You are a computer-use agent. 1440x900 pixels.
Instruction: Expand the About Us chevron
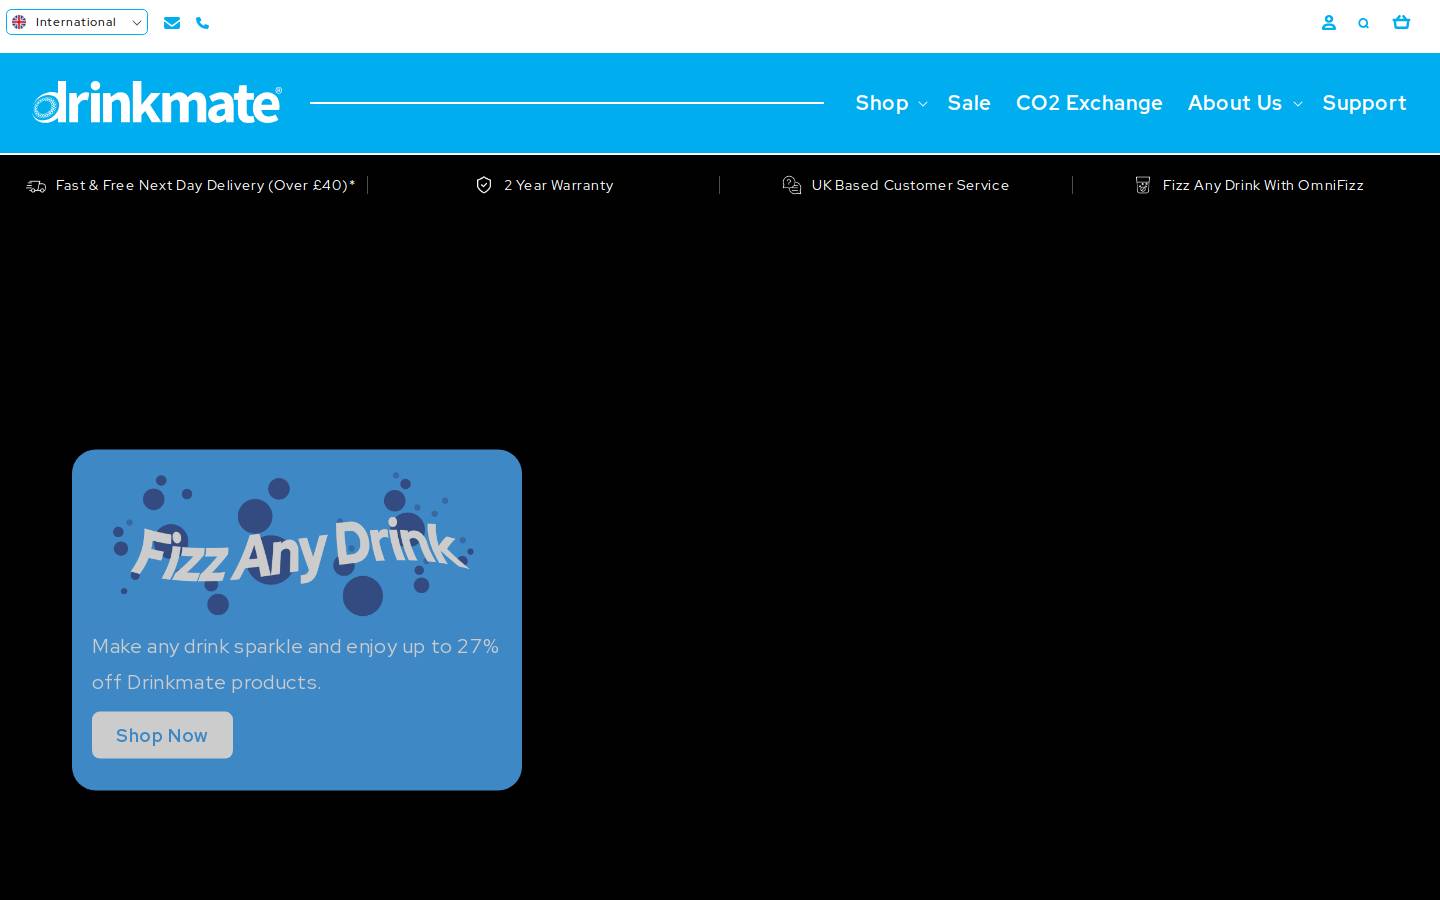tap(1298, 104)
